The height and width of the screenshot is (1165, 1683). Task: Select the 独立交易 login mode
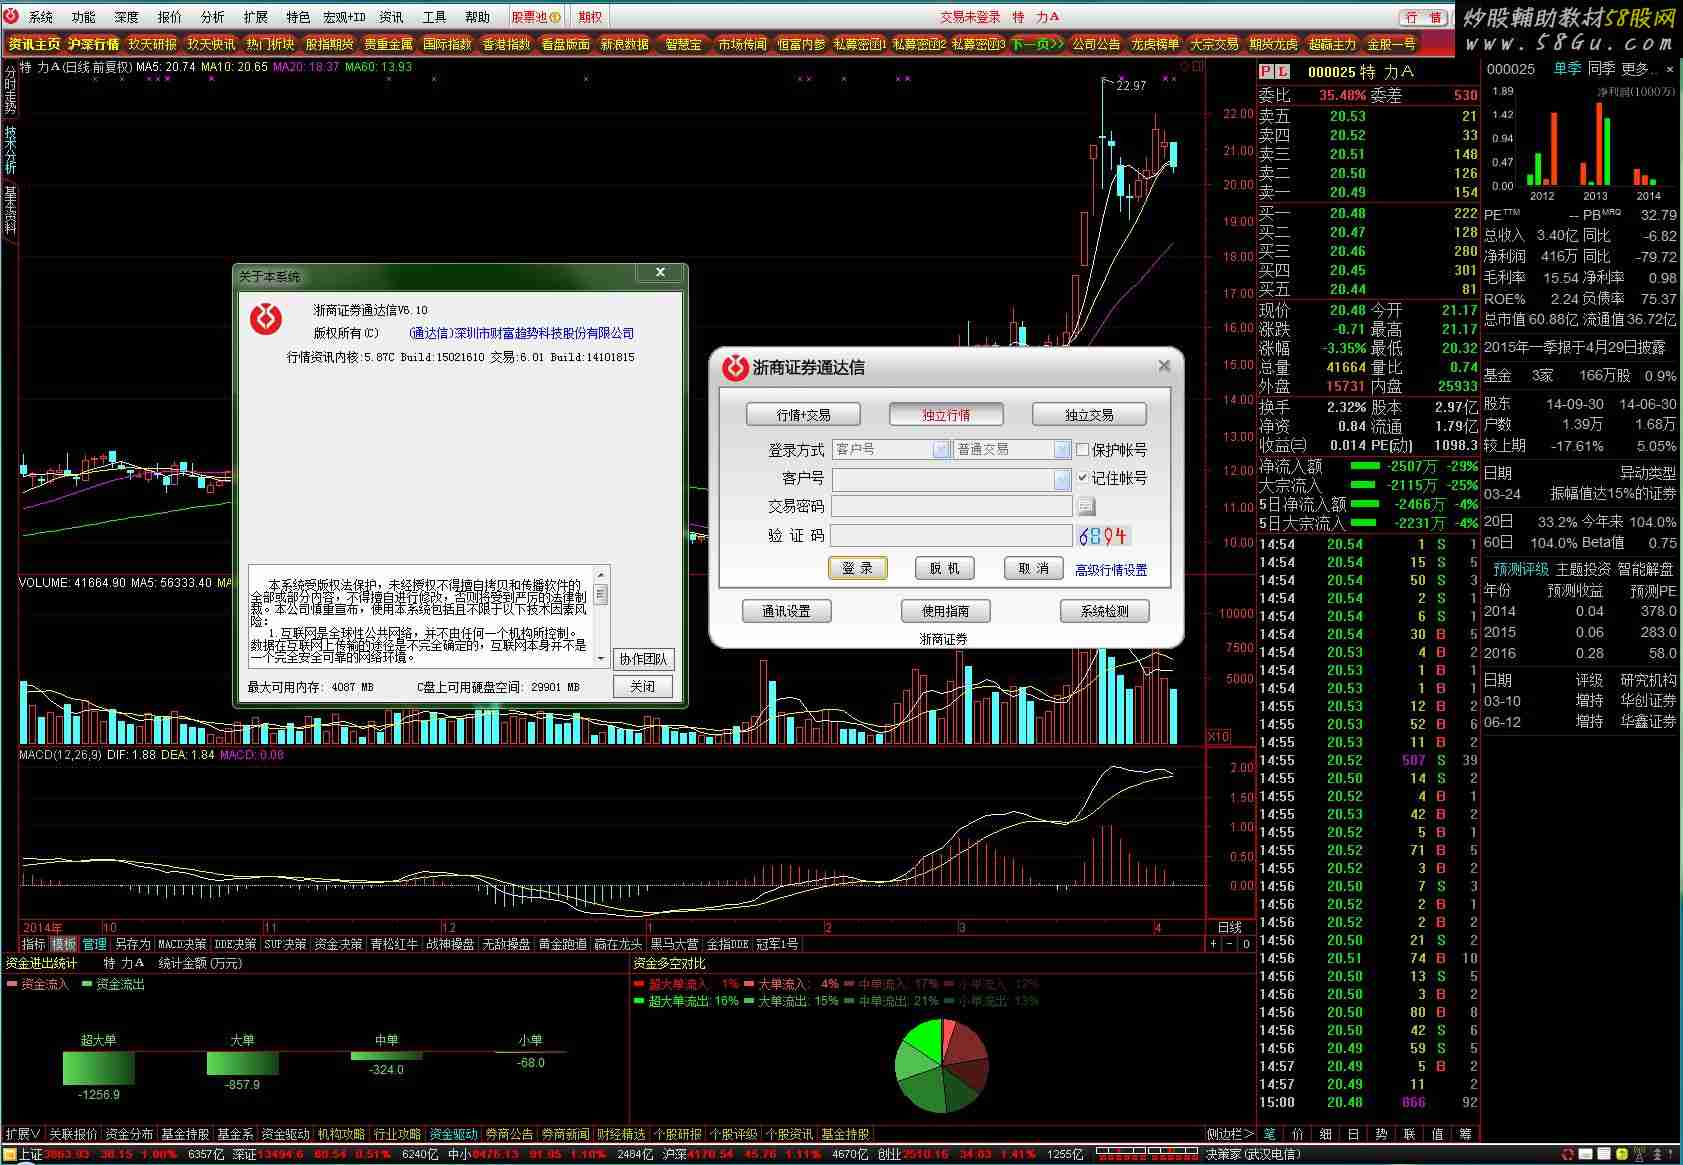click(1089, 415)
